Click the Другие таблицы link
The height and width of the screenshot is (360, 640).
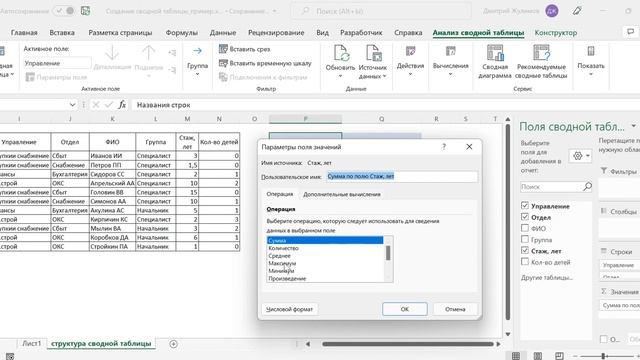[547, 278]
